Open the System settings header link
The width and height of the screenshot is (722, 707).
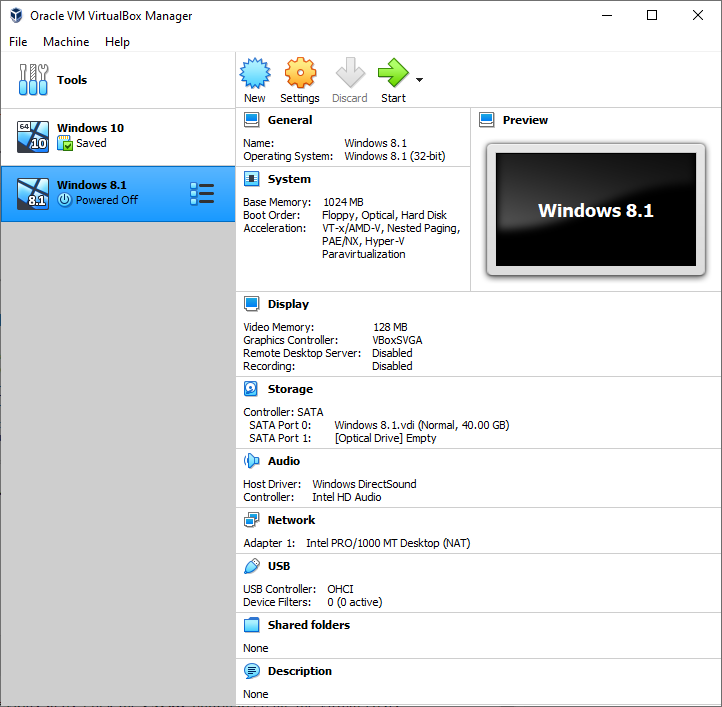tap(289, 179)
